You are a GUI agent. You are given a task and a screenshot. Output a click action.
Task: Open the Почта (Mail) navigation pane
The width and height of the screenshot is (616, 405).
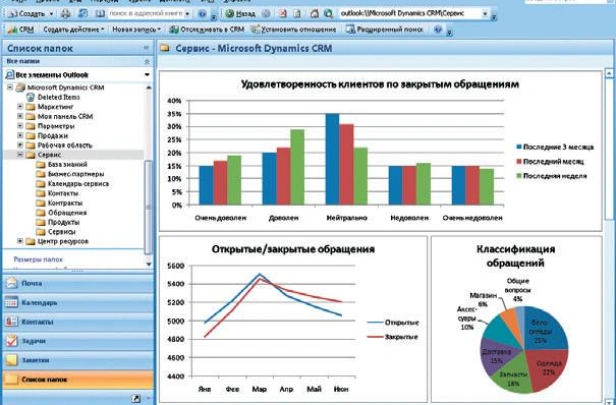pyautogui.click(x=40, y=284)
